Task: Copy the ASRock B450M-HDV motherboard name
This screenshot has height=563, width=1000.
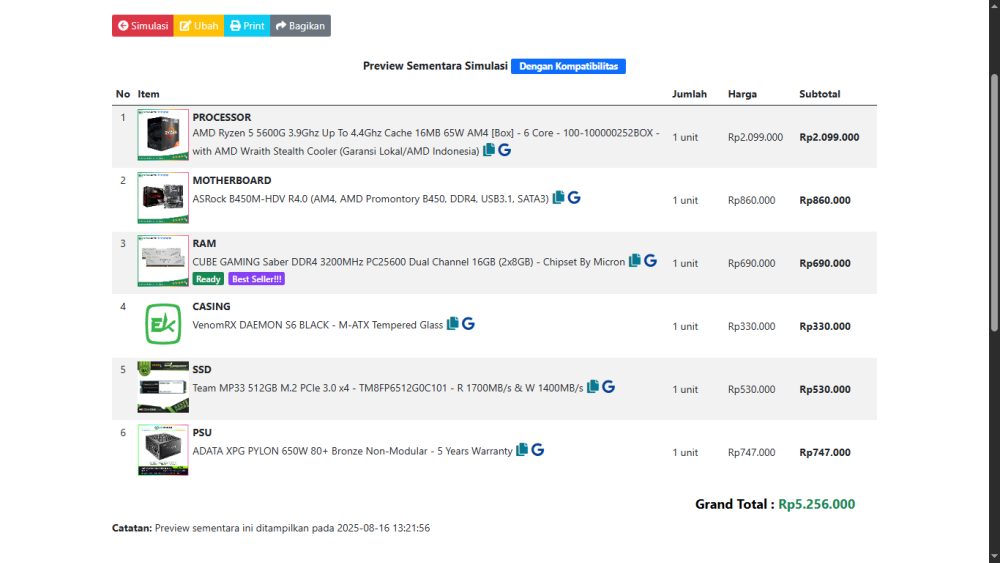Action: (x=559, y=198)
